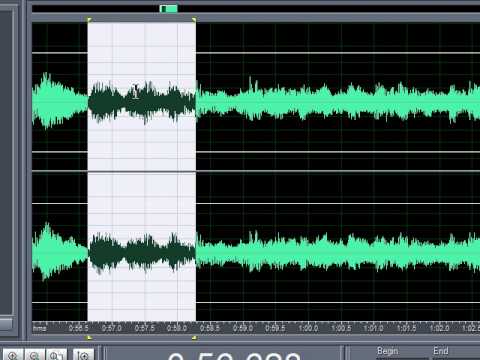Click the 0:57.5 mark on the ruler

[145, 328]
